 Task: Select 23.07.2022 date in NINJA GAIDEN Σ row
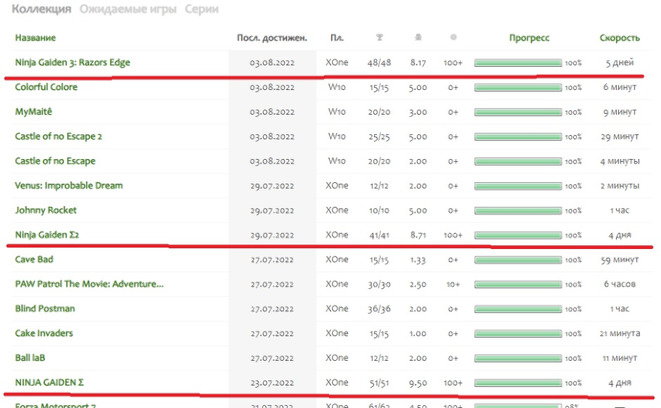[x=272, y=383]
